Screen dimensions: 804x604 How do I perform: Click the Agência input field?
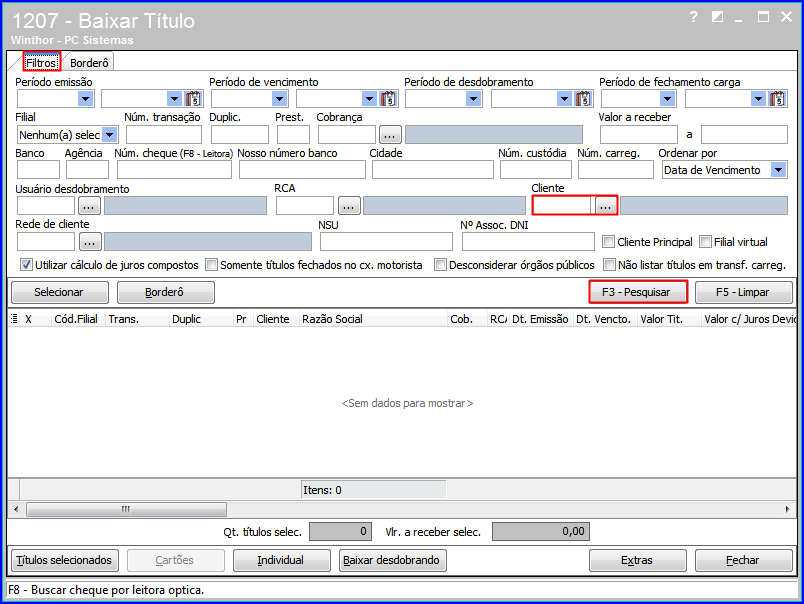(87, 170)
